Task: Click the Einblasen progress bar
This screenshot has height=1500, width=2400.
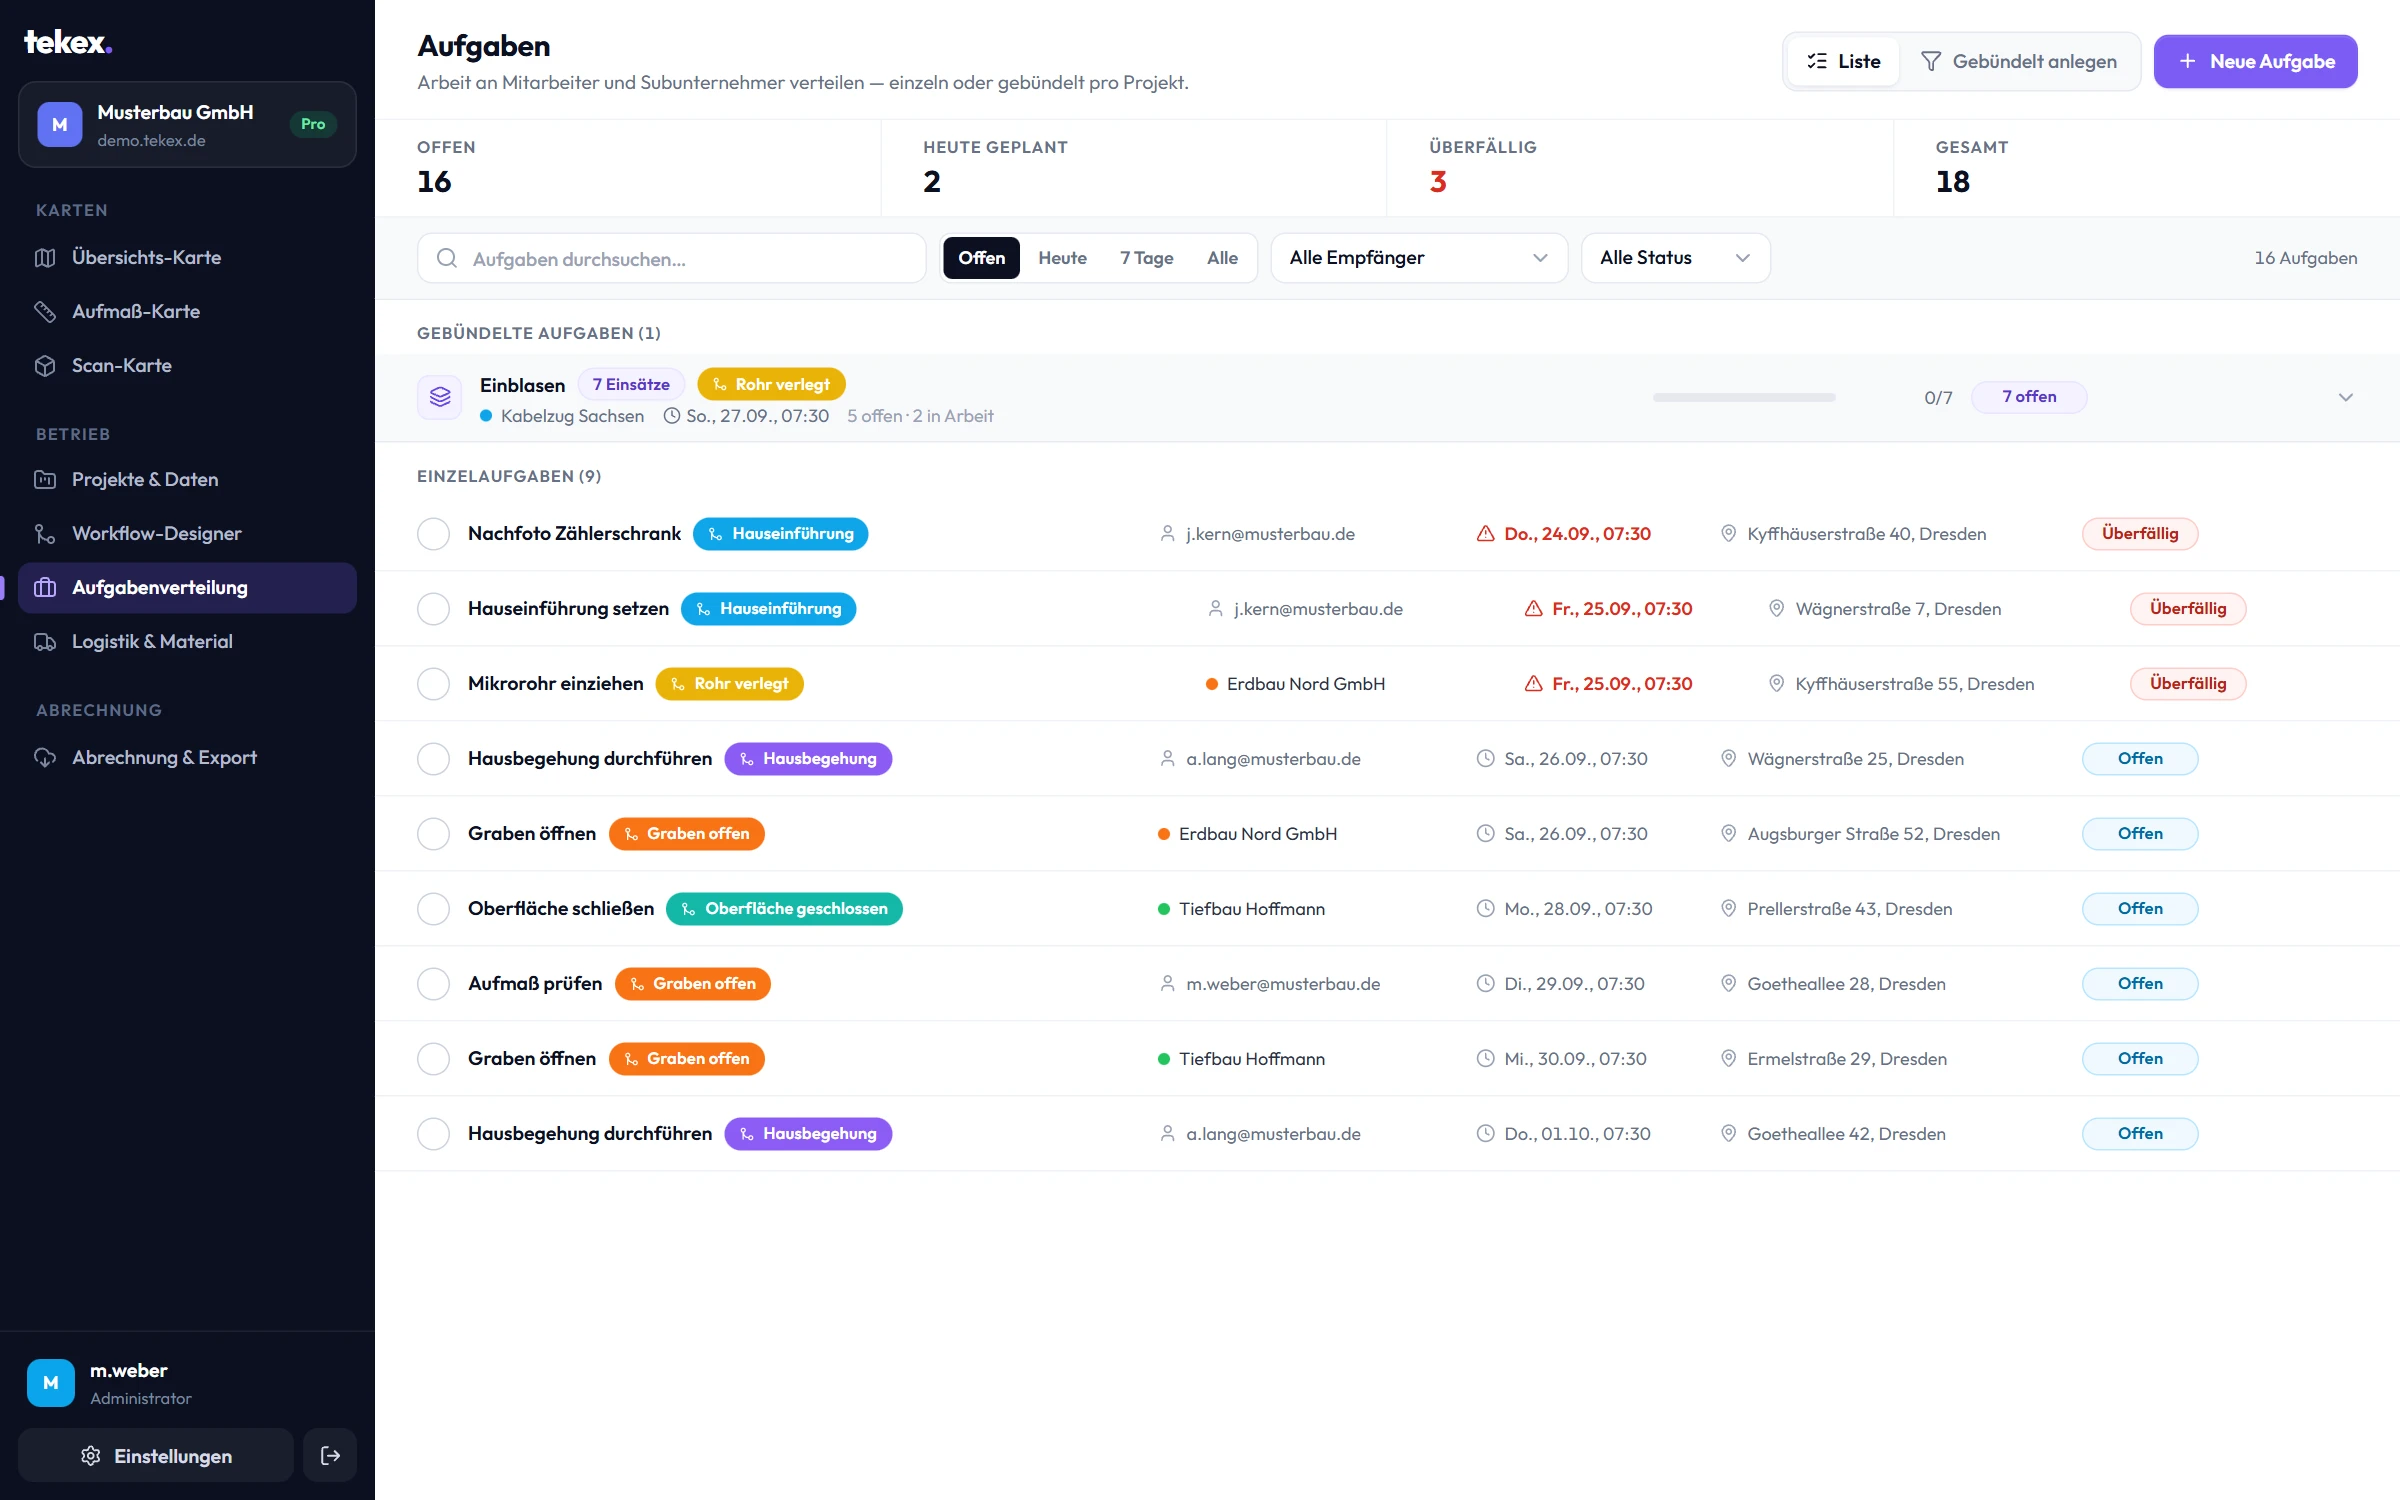Action: [1744, 398]
